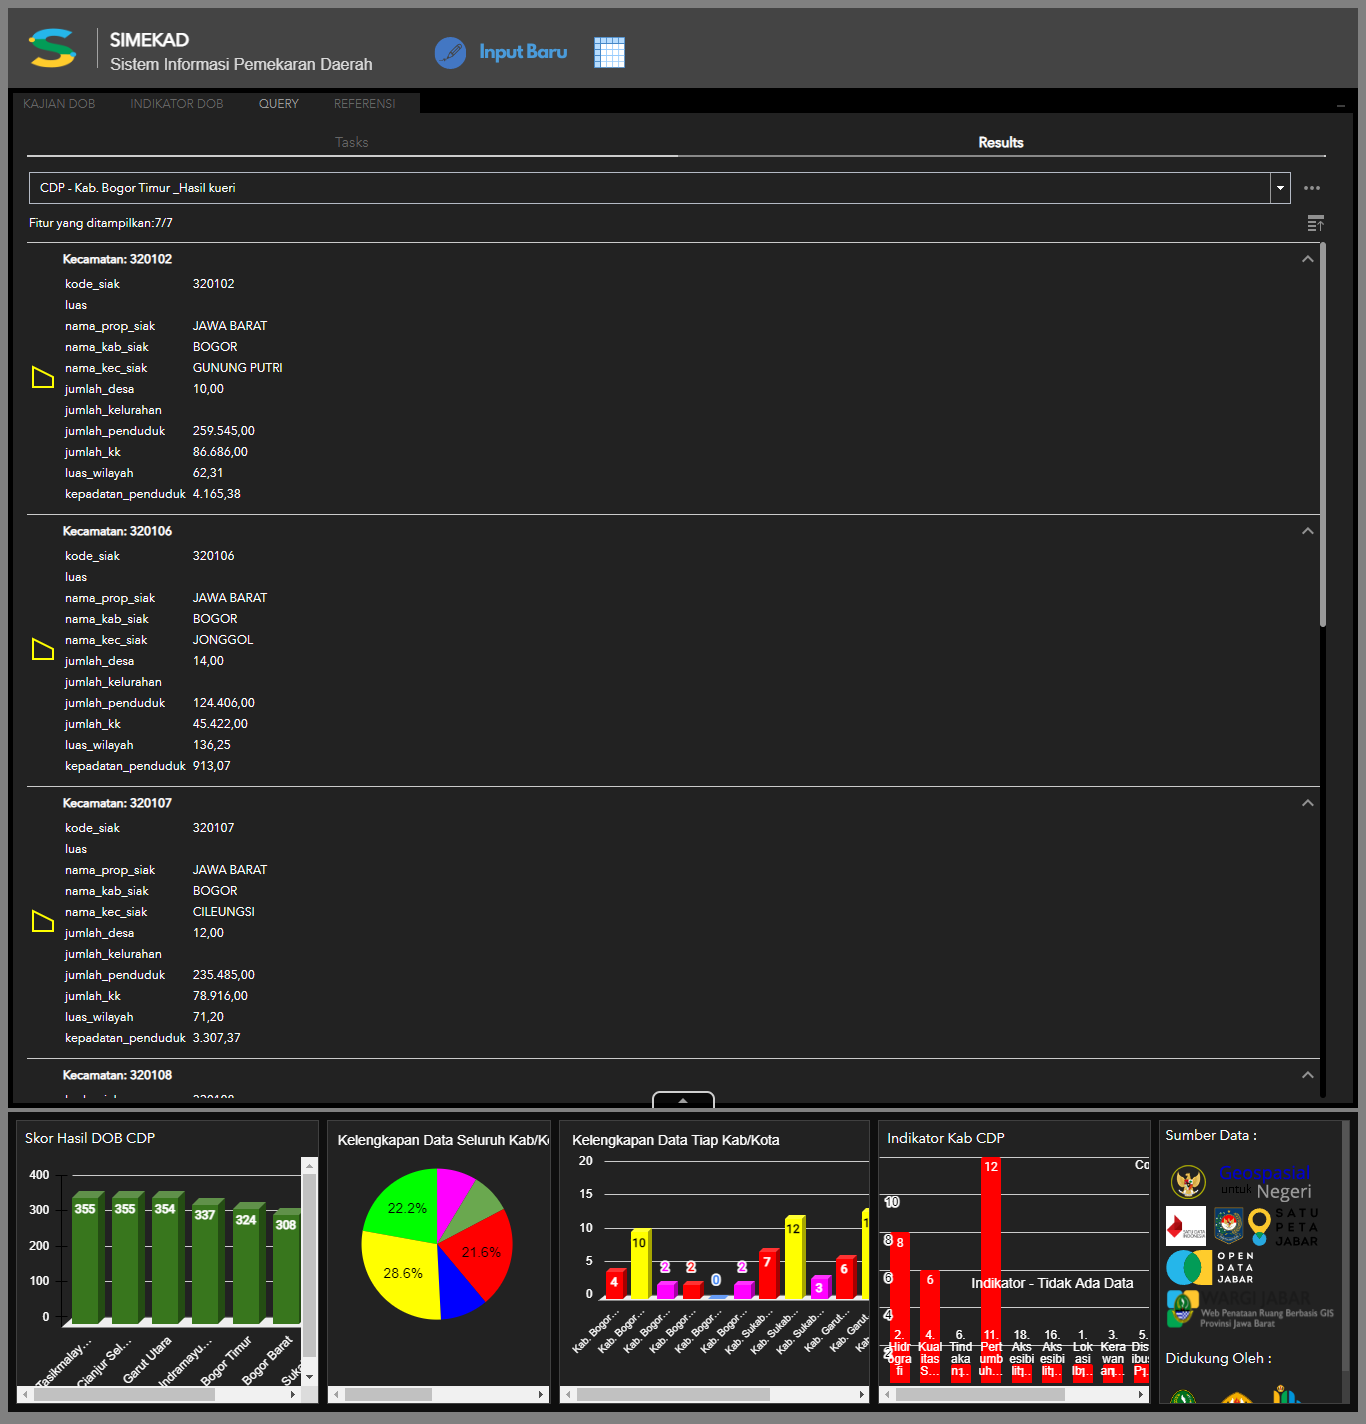Open the table grid icon in header
This screenshot has height=1424, width=1366.
pos(609,53)
